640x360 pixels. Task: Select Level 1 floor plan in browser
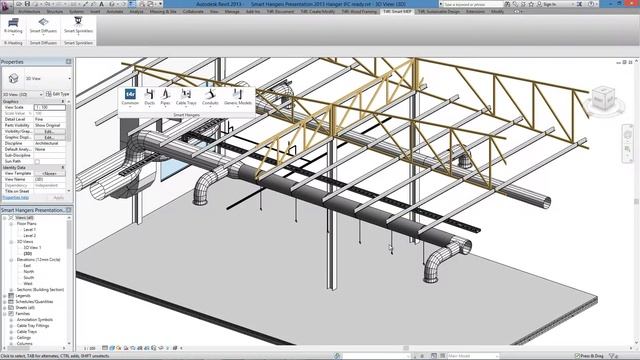pyautogui.click(x=29, y=230)
